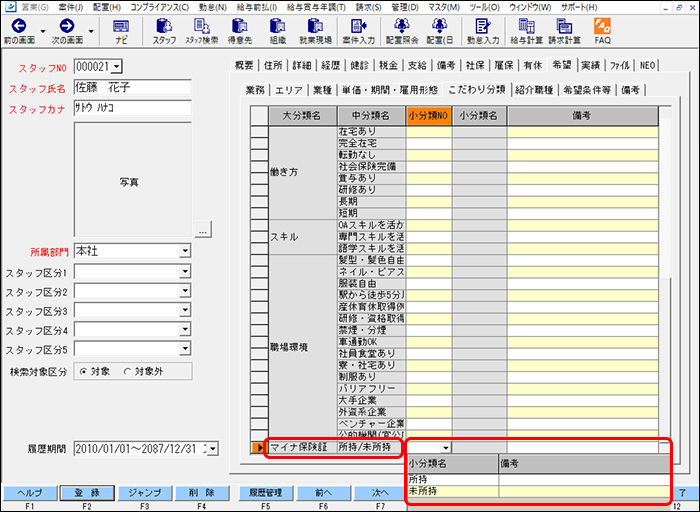Click the スタッフ氏名 input field
700x512 pixels.
tap(133, 87)
